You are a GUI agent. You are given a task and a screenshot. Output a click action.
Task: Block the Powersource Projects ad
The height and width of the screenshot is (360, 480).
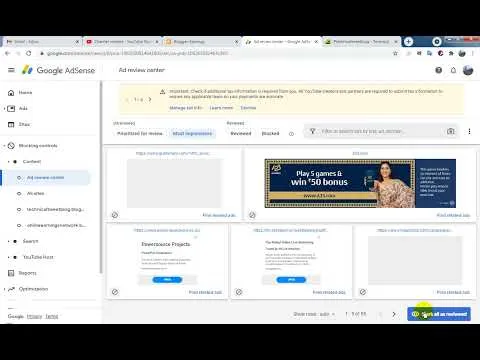[x=115, y=292]
